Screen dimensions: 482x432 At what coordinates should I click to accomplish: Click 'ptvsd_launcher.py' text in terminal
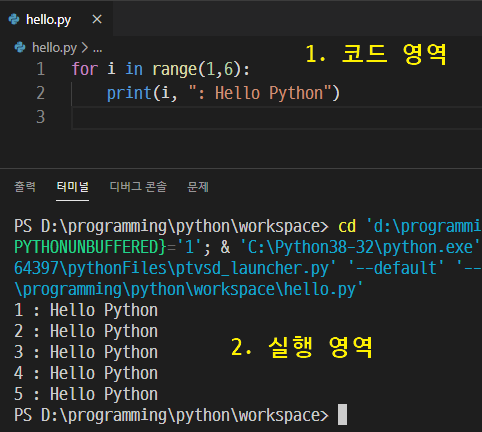pos(253,268)
